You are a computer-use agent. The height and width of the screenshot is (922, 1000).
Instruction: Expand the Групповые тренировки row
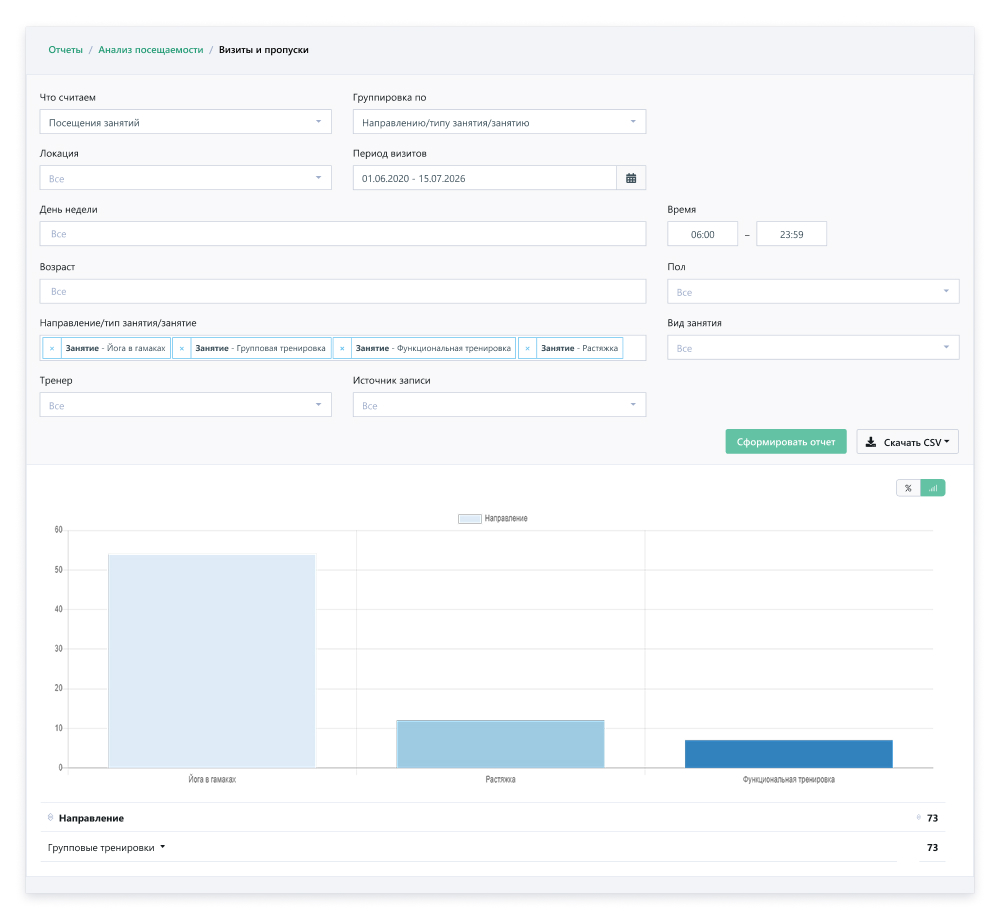coord(107,847)
